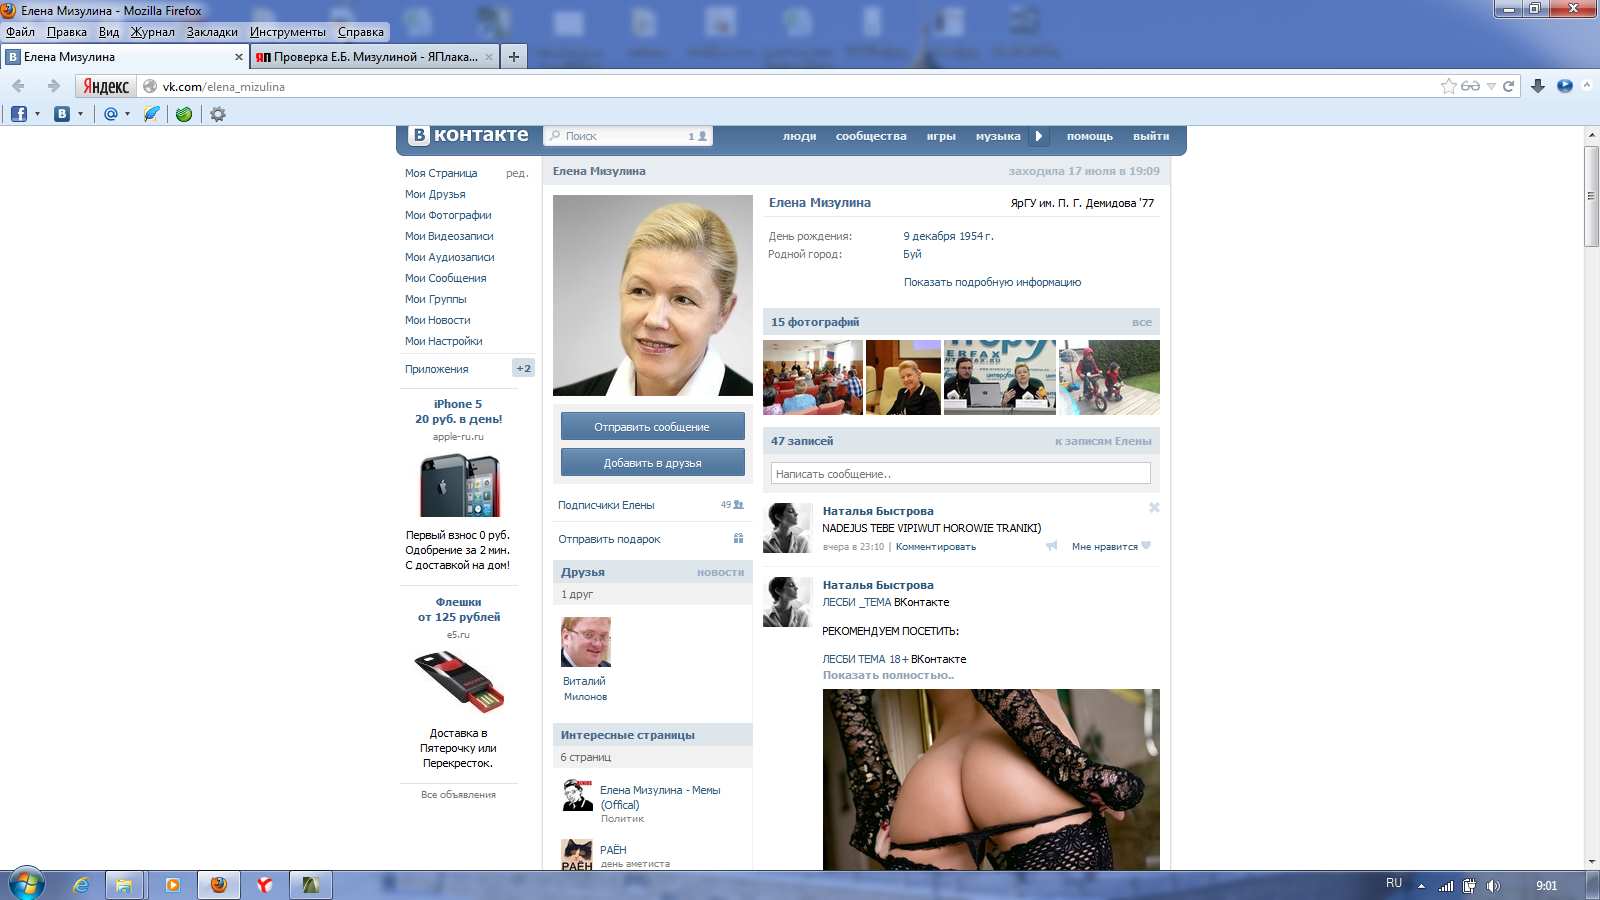Click the Mail.ru @ toolbar icon
This screenshot has width=1600, height=900.
click(111, 114)
